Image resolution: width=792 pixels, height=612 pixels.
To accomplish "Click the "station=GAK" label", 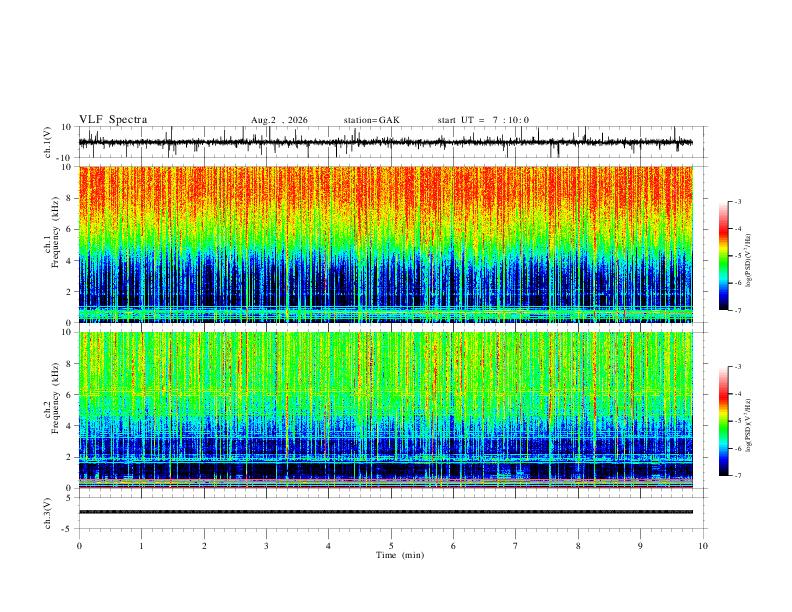I will pyautogui.click(x=371, y=120).
